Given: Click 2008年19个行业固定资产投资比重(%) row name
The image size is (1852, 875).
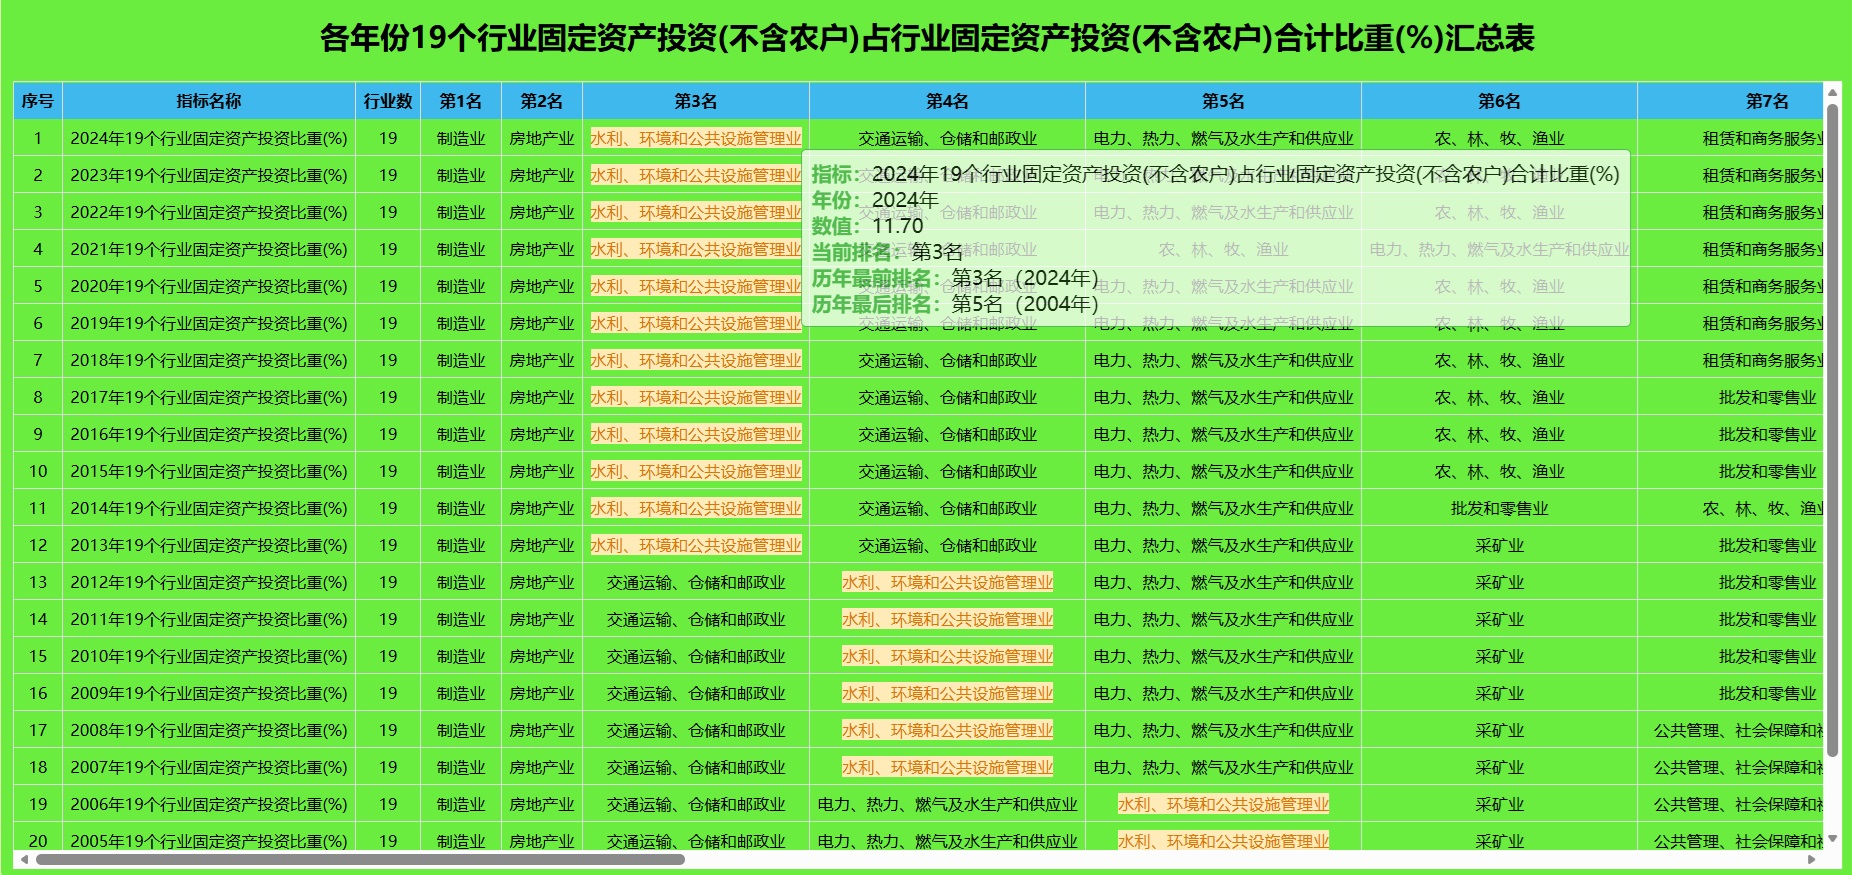Looking at the screenshot, I should tap(209, 731).
